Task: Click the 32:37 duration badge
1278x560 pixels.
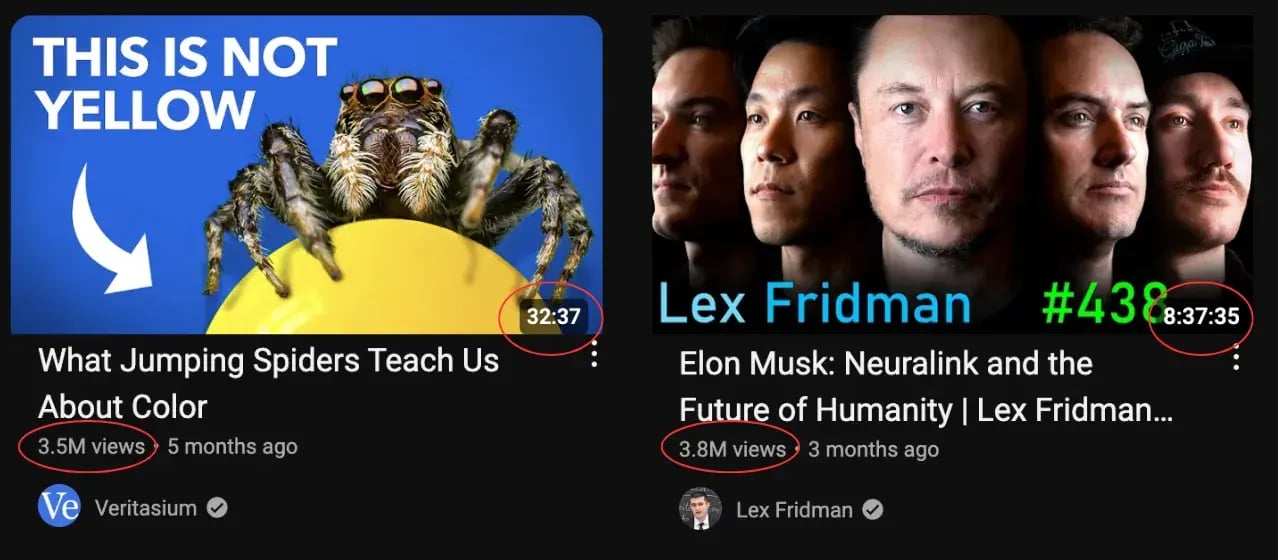Action: [554, 317]
